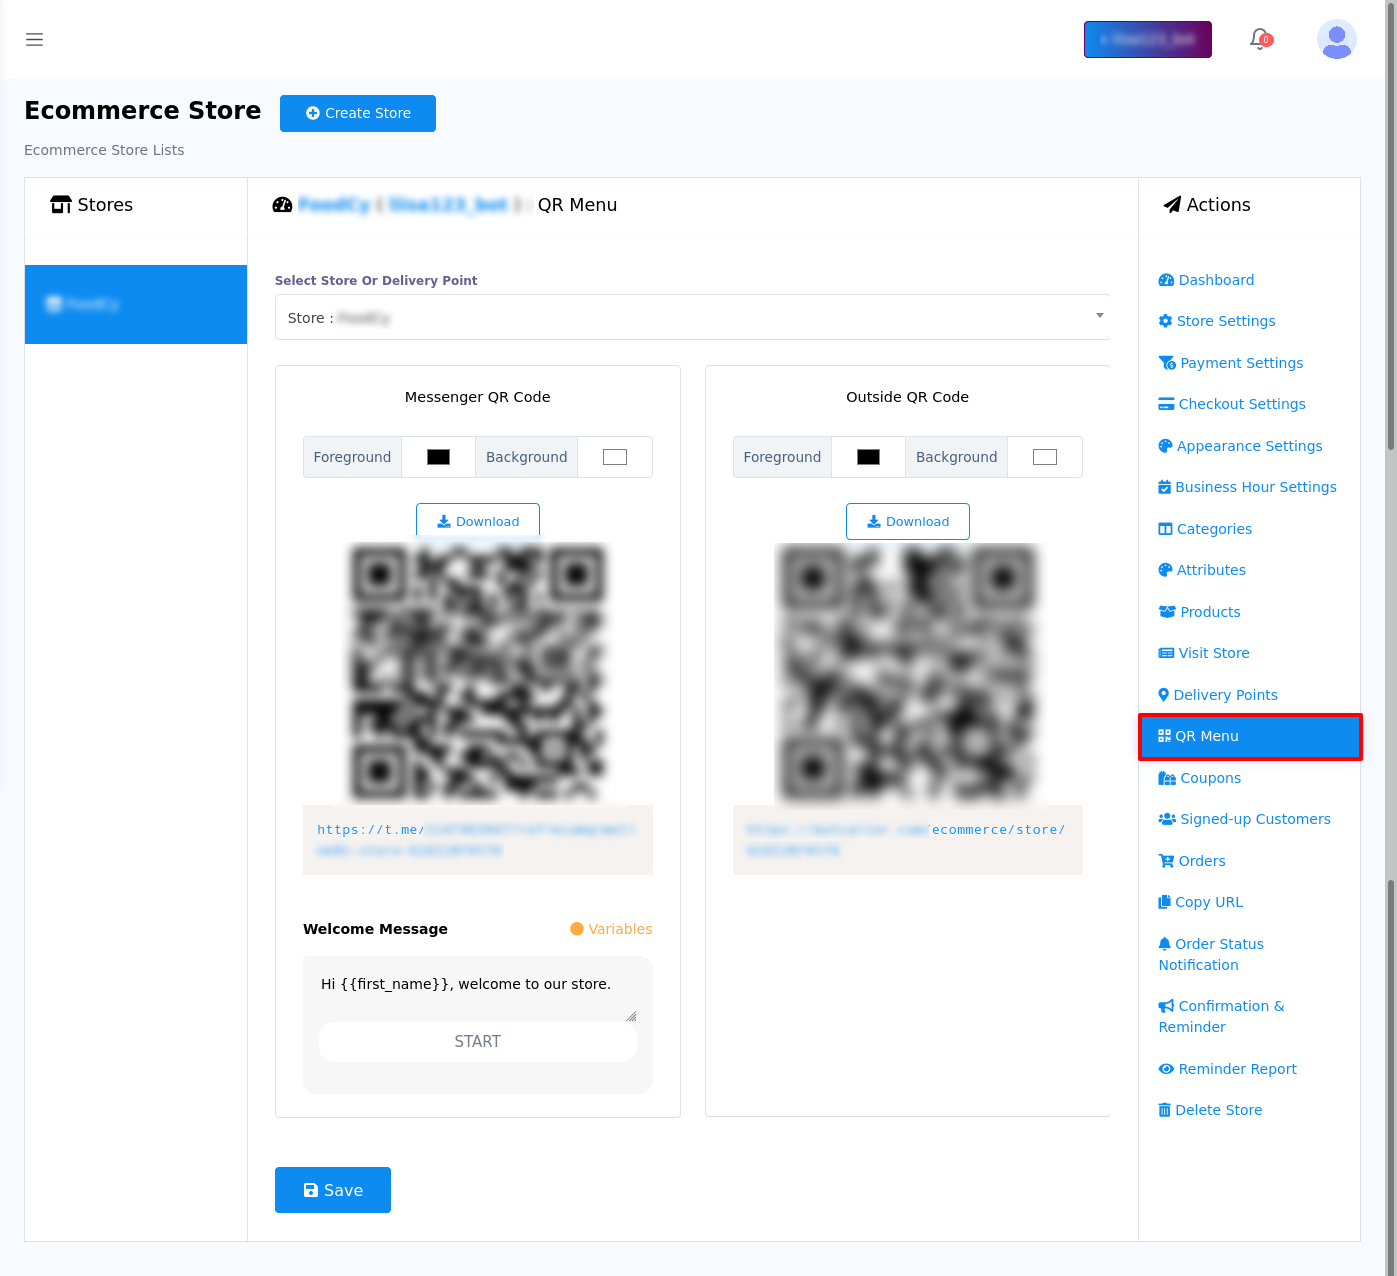Open the Variables link
1397x1276 pixels.
tap(611, 929)
